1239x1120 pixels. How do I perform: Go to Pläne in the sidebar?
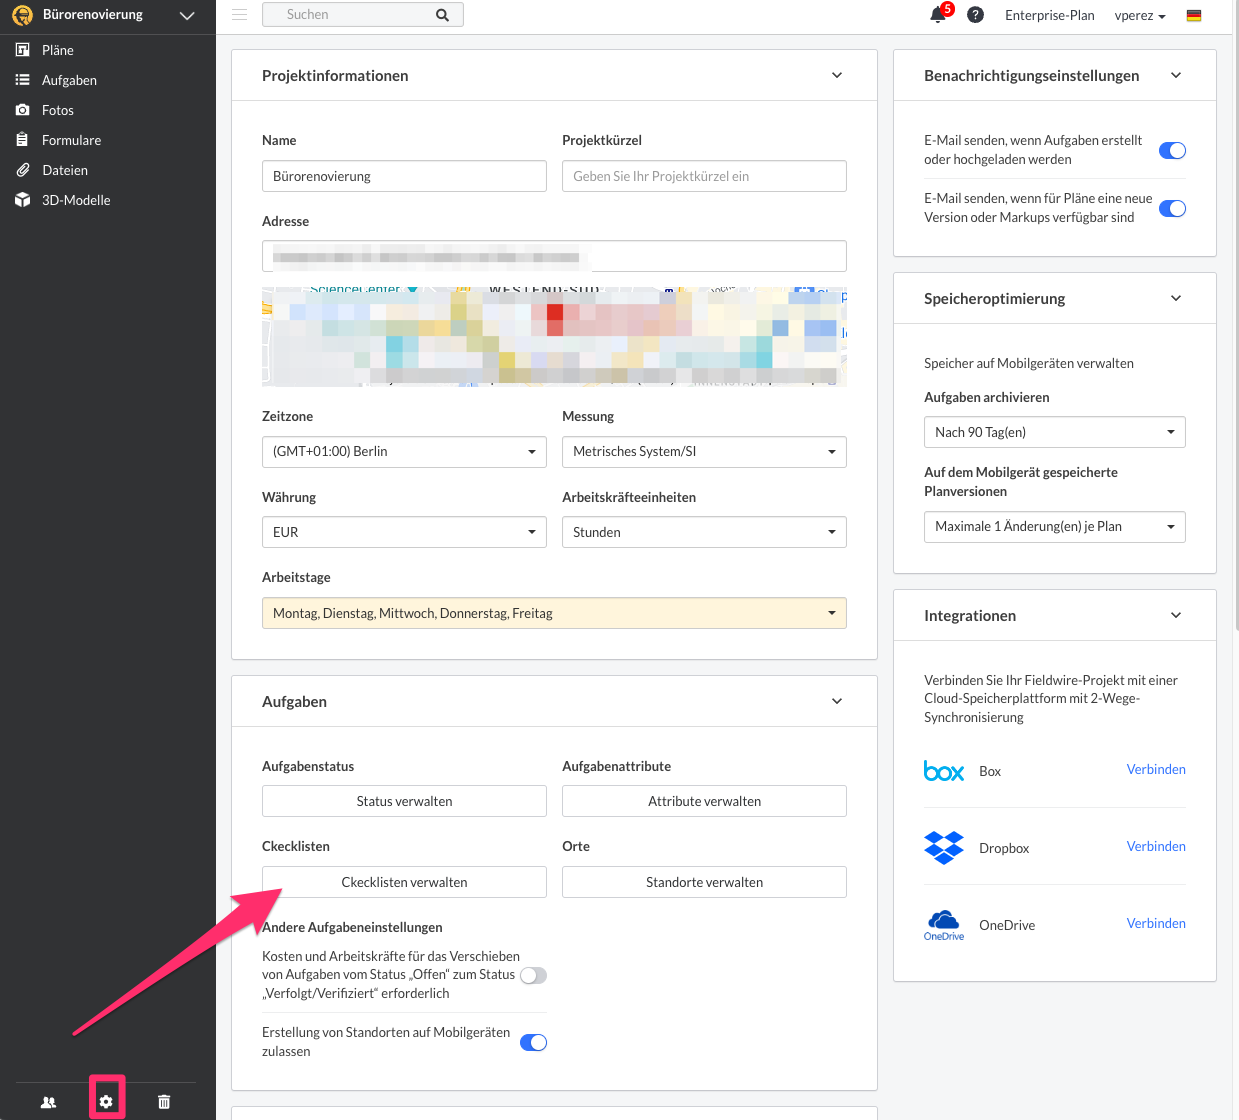58,50
